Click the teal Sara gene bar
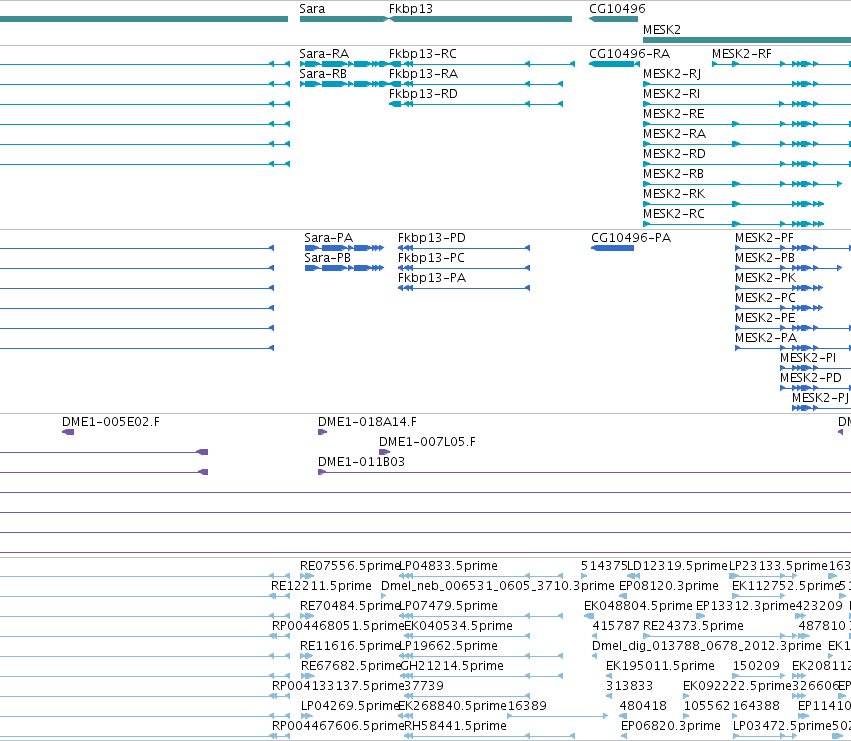The width and height of the screenshot is (851, 741). (344, 19)
